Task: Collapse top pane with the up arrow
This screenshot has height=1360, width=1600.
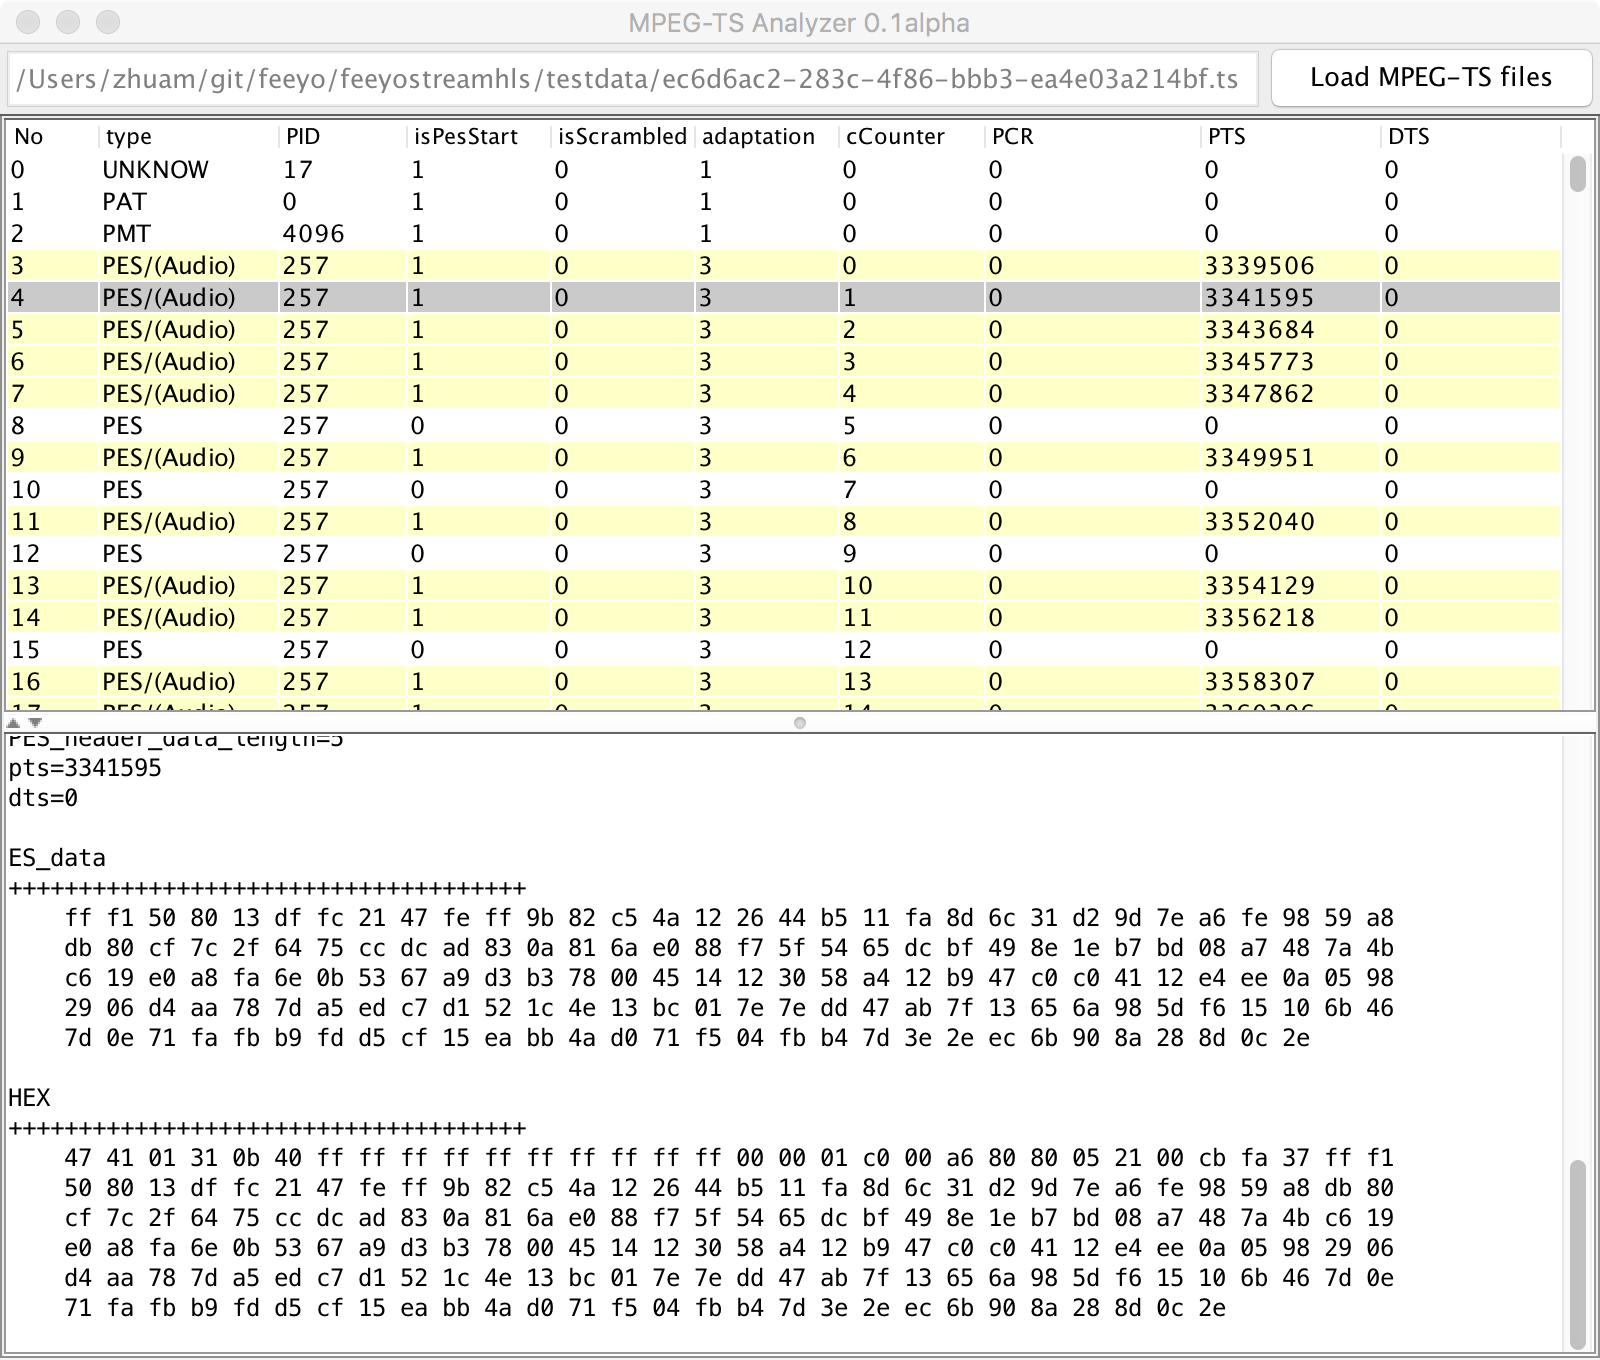Action: coord(14,722)
